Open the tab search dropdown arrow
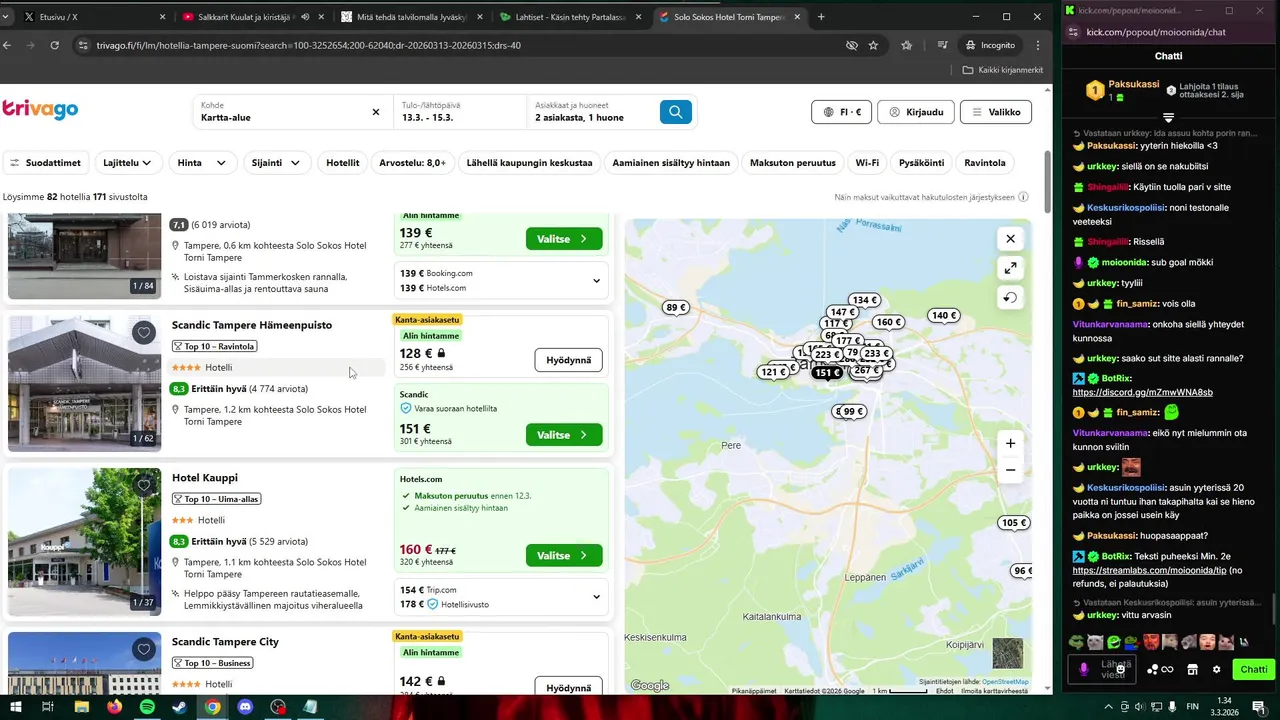Viewport: 1280px width, 720px height. coord(7,17)
